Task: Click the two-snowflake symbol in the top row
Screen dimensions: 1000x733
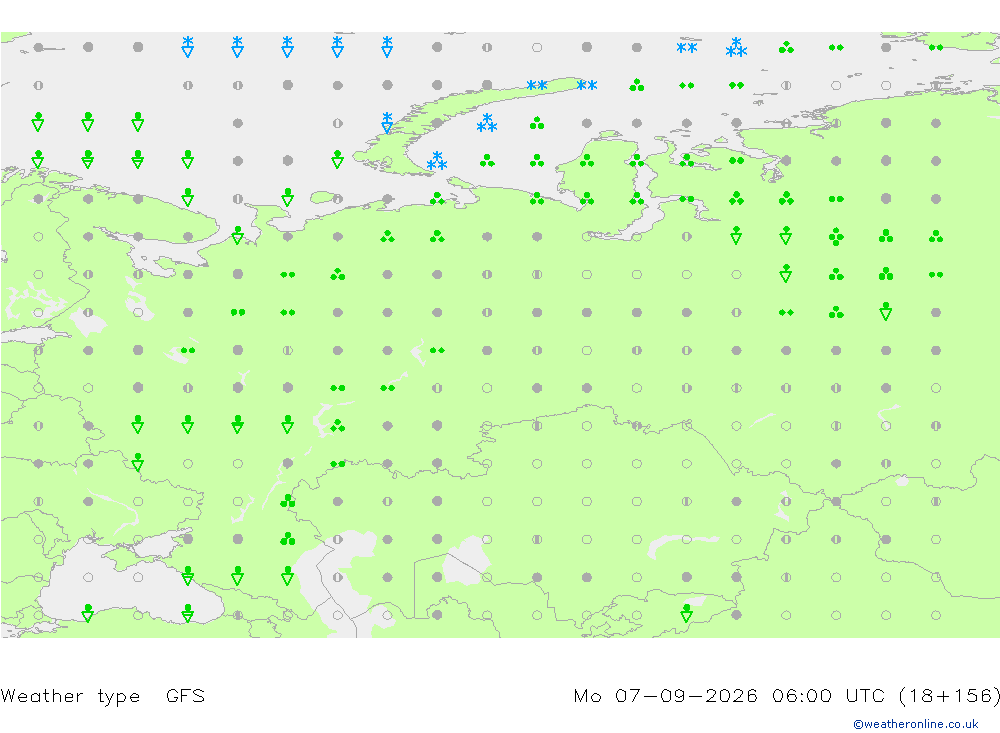Action: [x=686, y=48]
